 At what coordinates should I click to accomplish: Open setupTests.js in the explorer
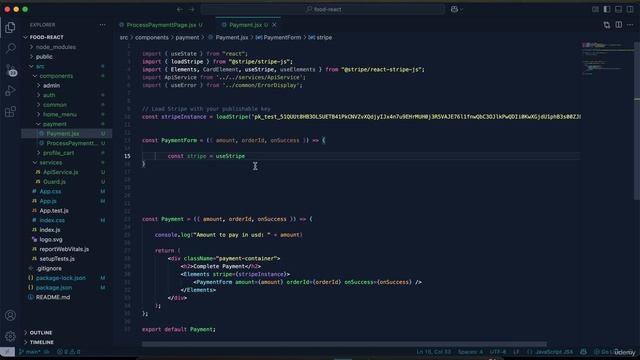tap(57, 259)
